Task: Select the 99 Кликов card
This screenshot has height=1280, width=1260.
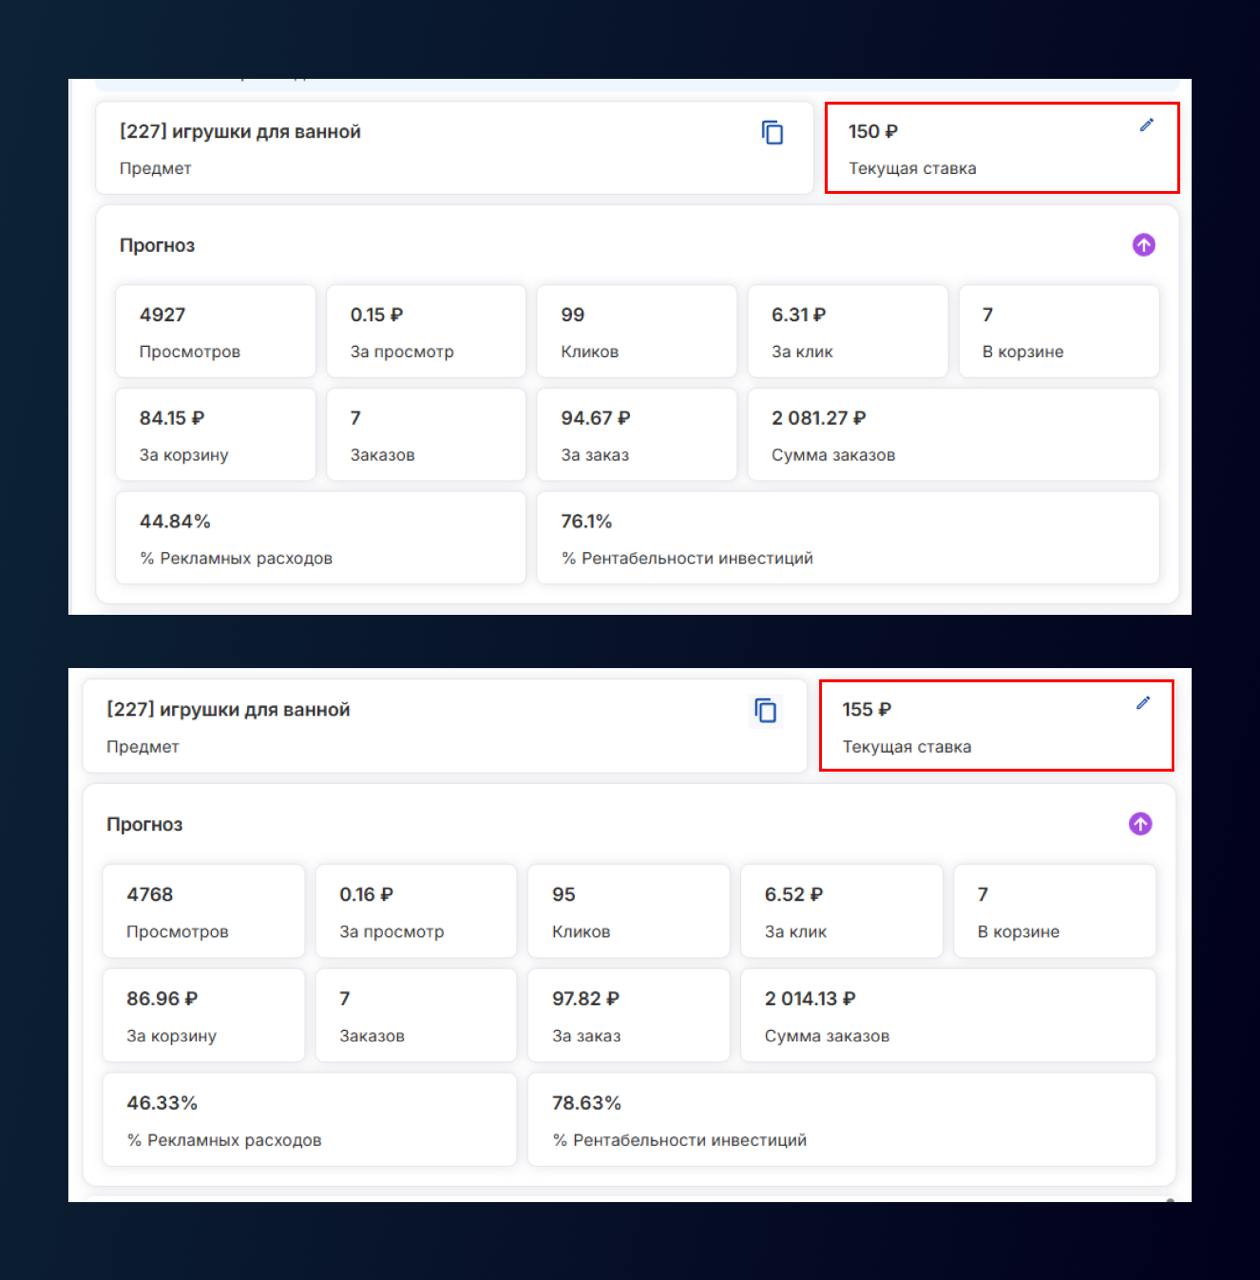Action: 636,332
